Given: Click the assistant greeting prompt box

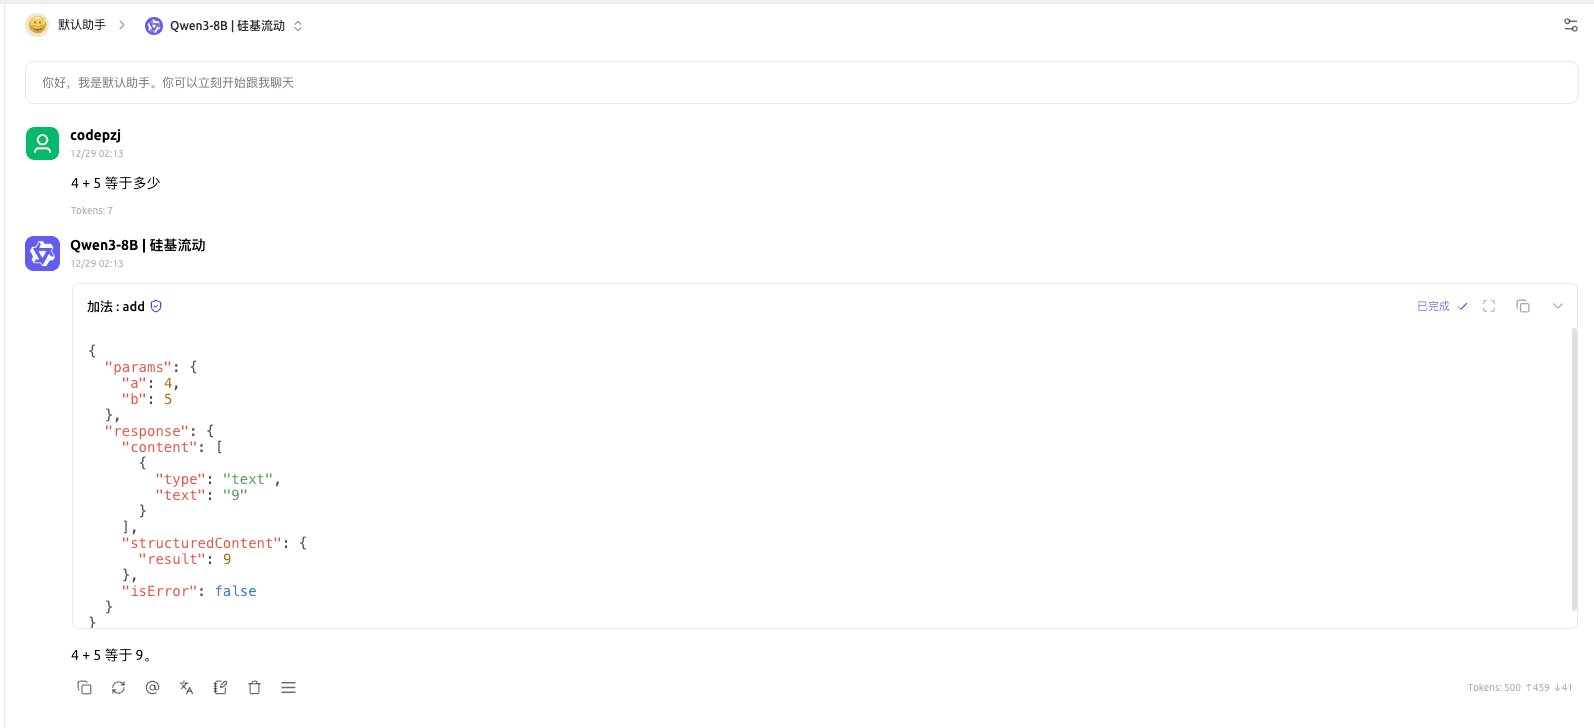Looking at the screenshot, I should coord(801,83).
